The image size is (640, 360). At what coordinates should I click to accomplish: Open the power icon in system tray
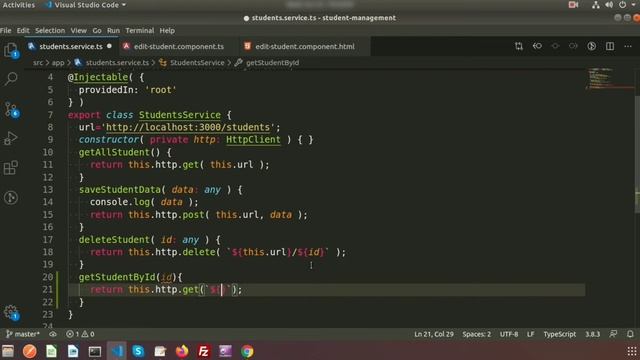point(622,5)
